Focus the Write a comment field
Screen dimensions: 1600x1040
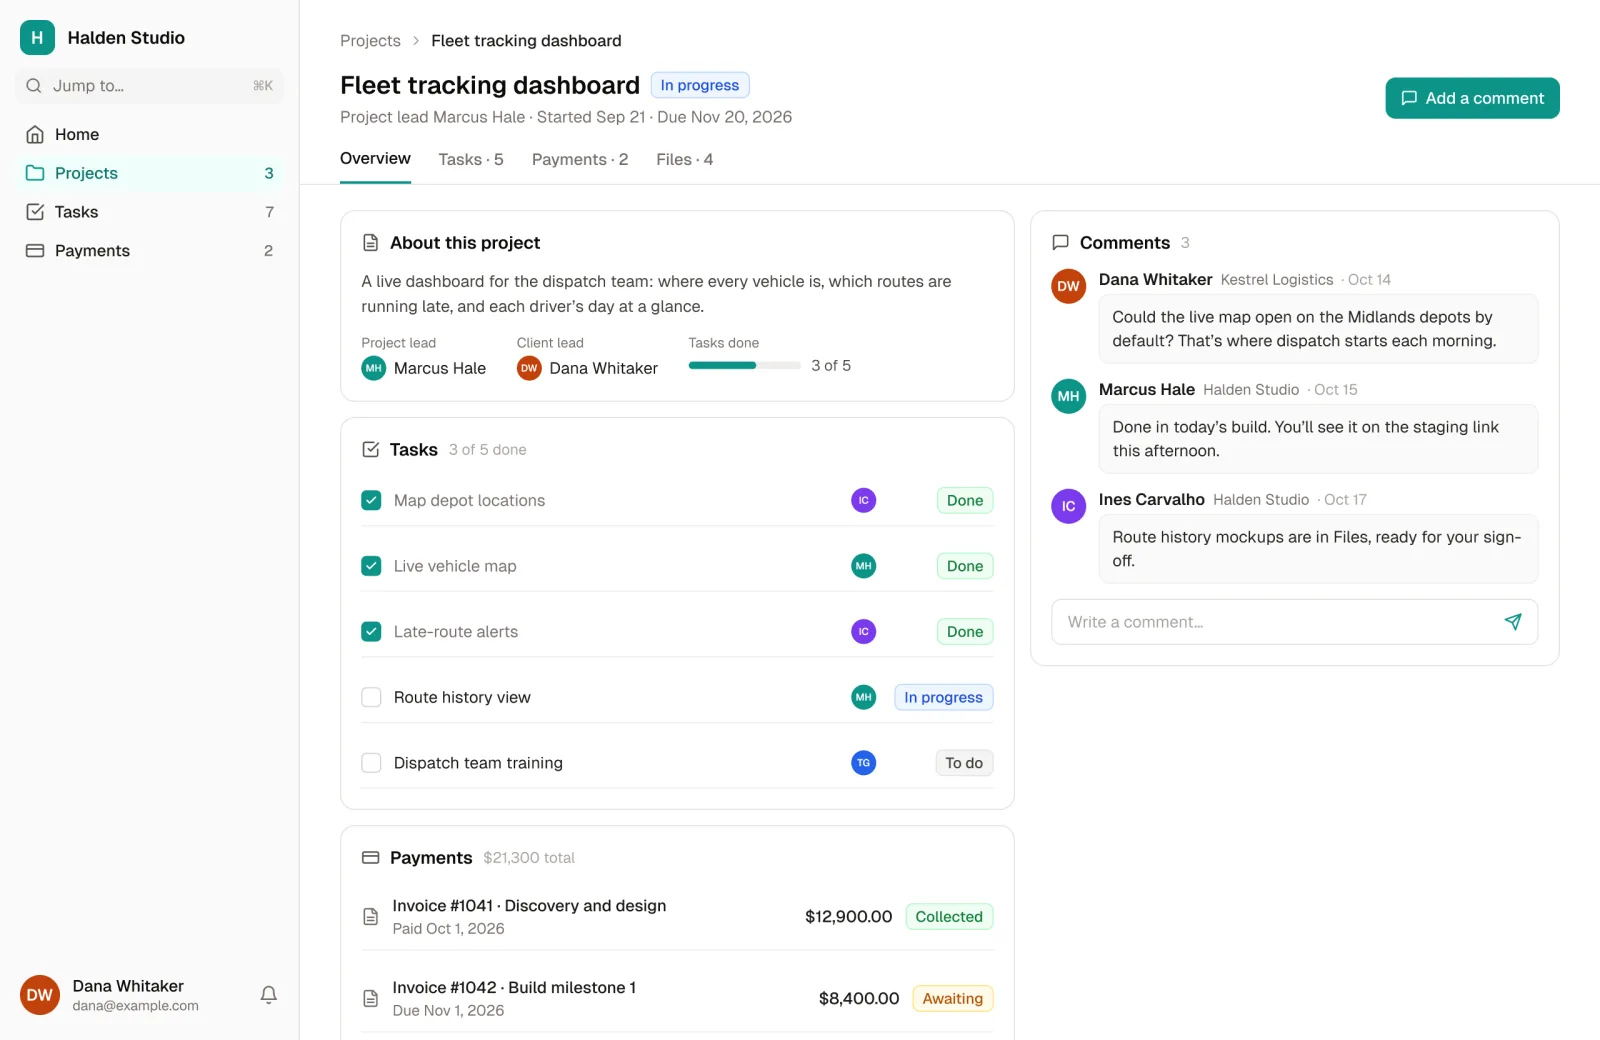click(x=1294, y=622)
